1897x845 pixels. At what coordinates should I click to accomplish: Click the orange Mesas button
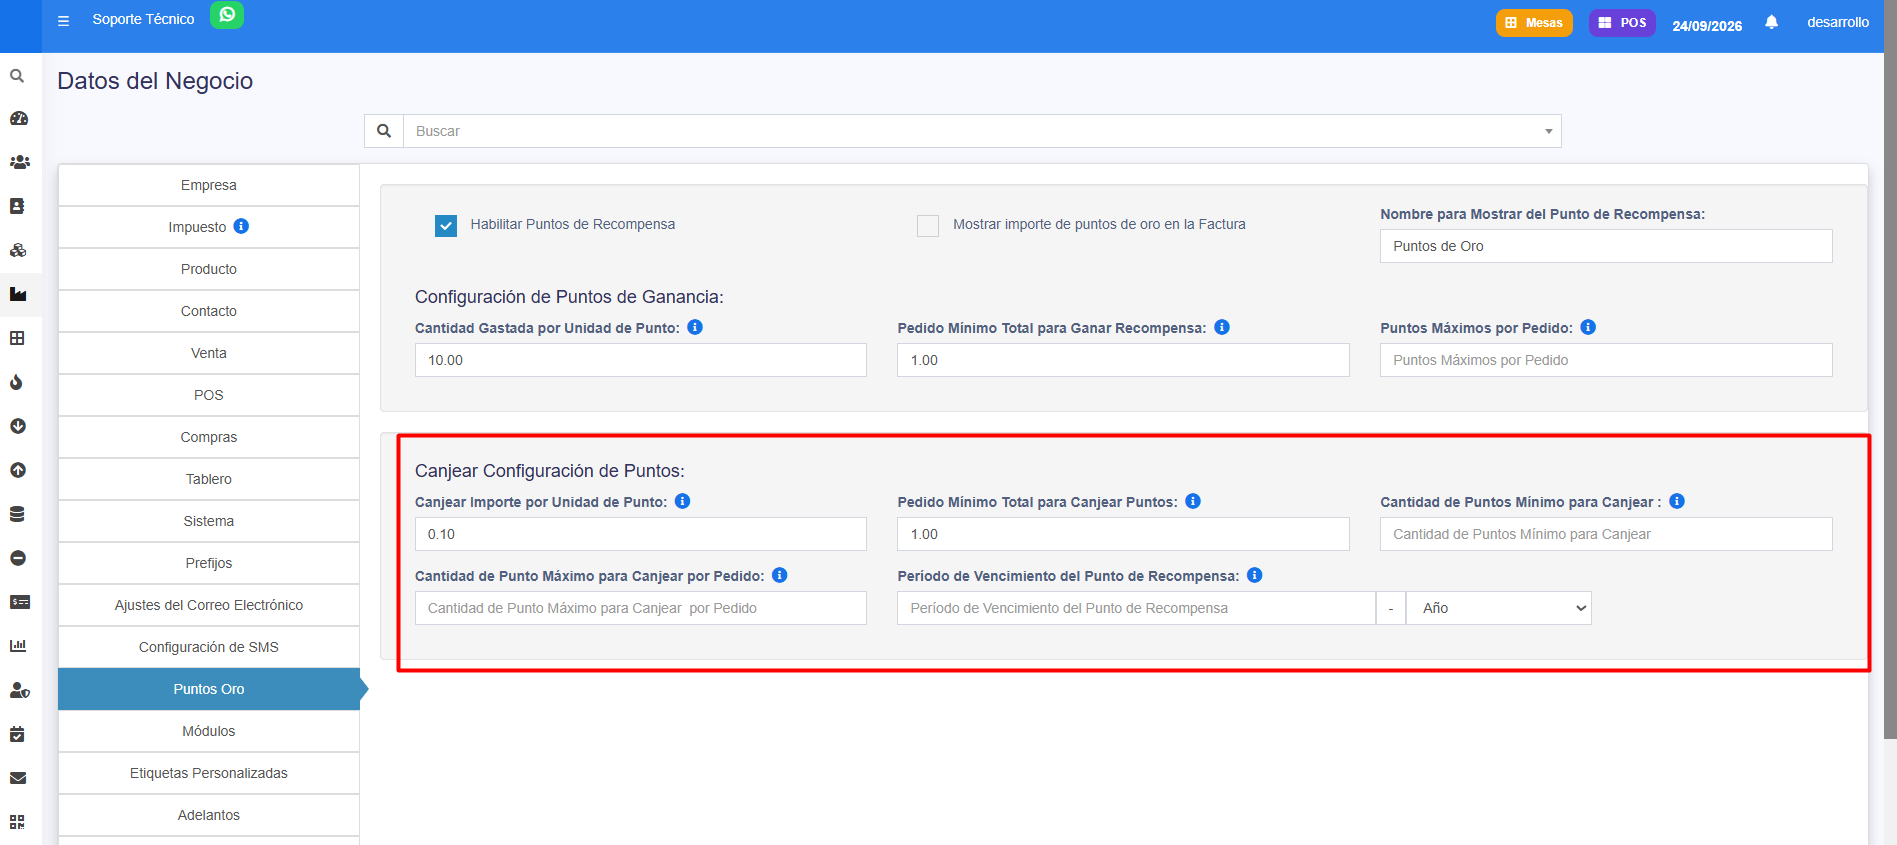[1534, 23]
